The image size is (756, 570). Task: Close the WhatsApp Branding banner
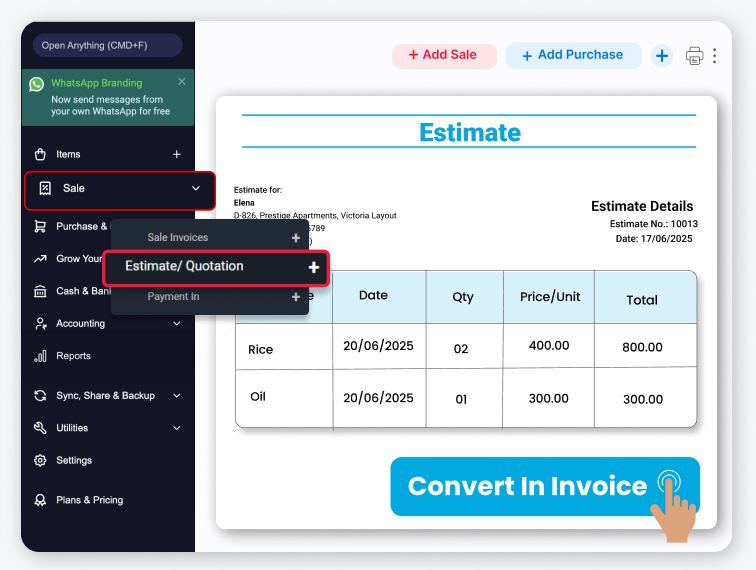coord(182,81)
